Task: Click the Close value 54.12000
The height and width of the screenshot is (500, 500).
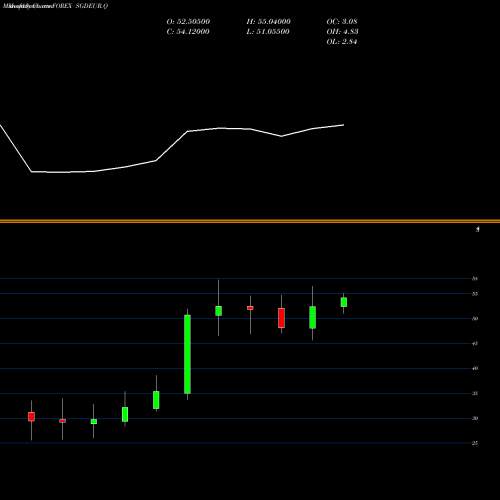Action: pyautogui.click(x=188, y=32)
